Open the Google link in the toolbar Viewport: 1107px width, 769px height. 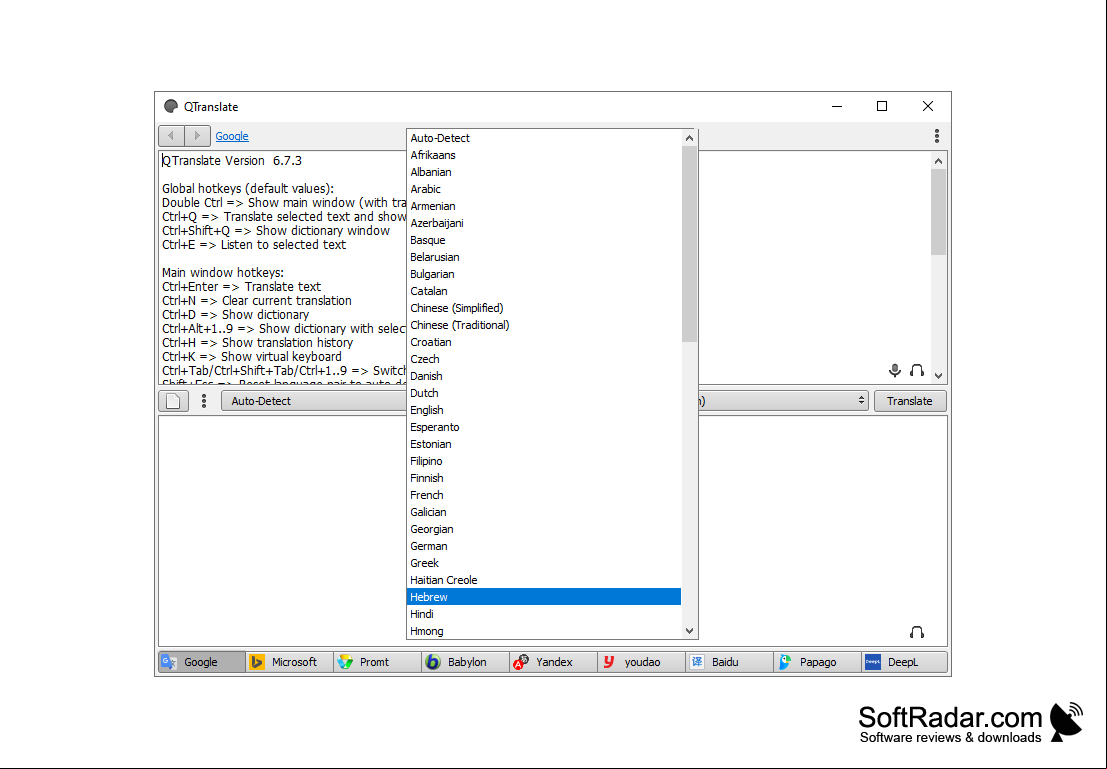[232, 136]
